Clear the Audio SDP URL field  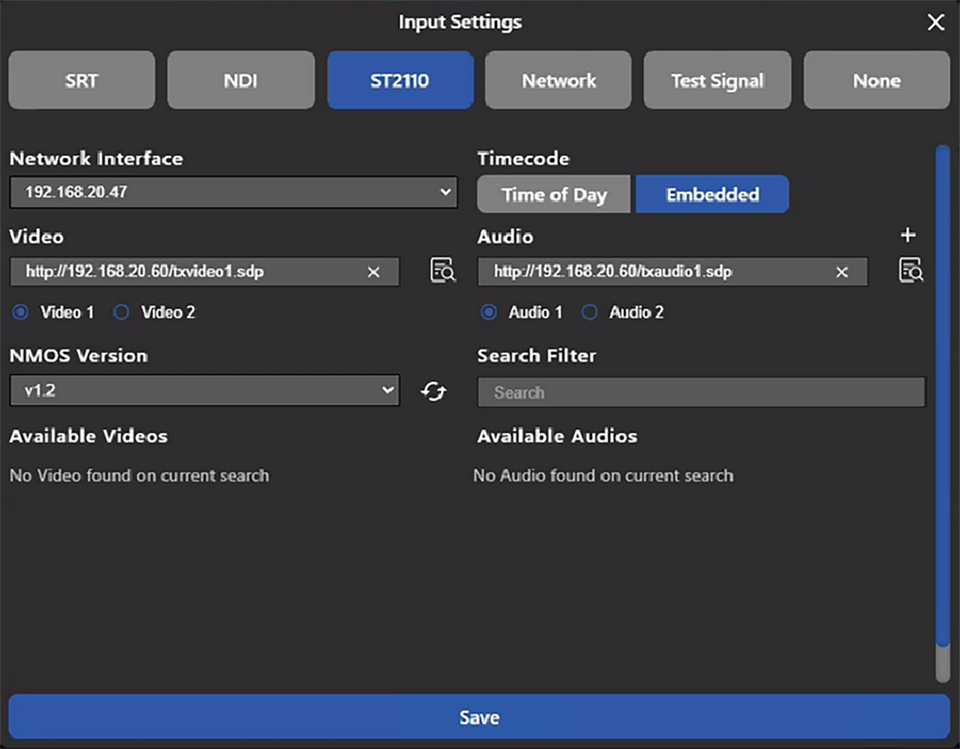tap(841, 271)
